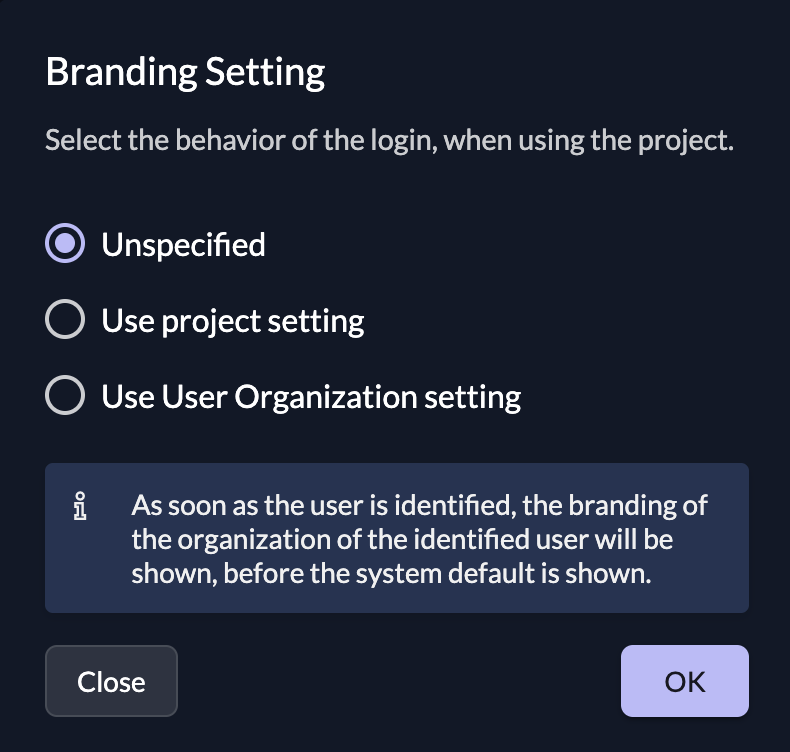This screenshot has width=790, height=752.
Task: Click the Branding Setting dialog title
Action: click(185, 73)
